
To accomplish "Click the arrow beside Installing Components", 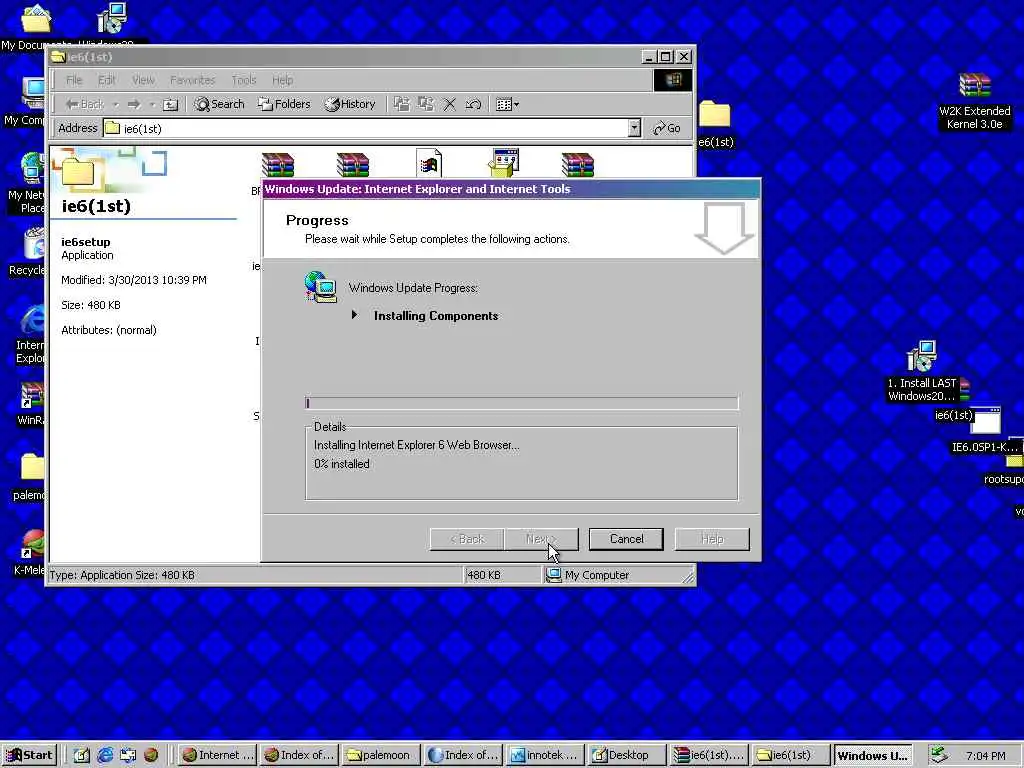I will (354, 315).
